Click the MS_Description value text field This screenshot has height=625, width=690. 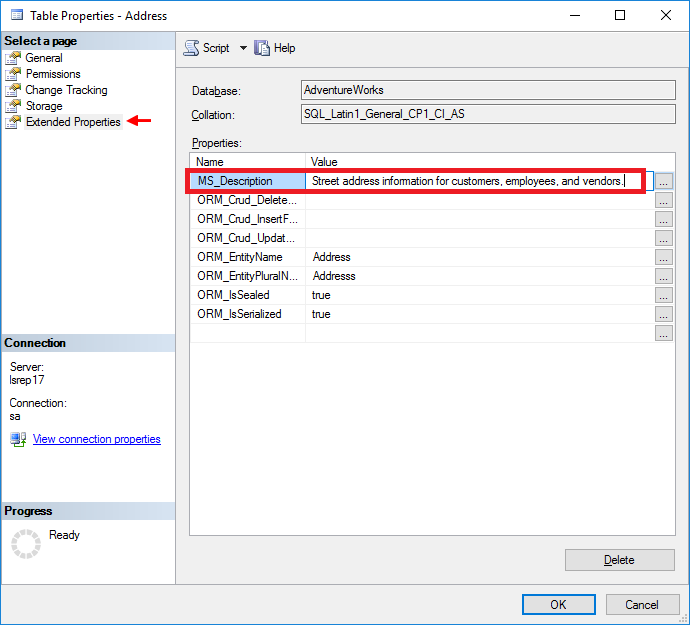point(470,181)
